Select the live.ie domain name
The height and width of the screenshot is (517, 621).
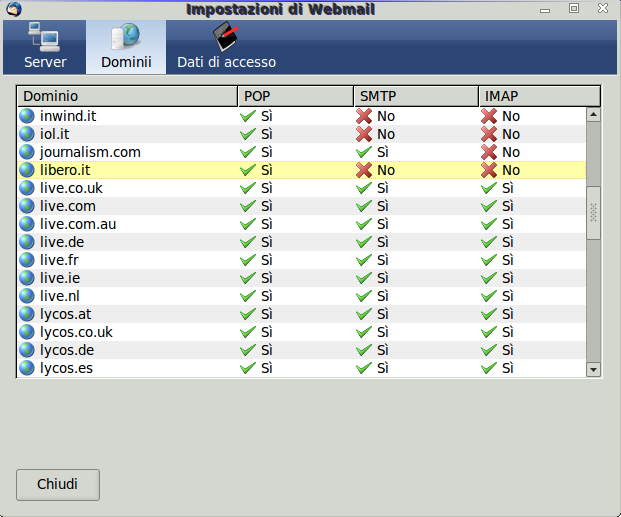tap(60, 278)
